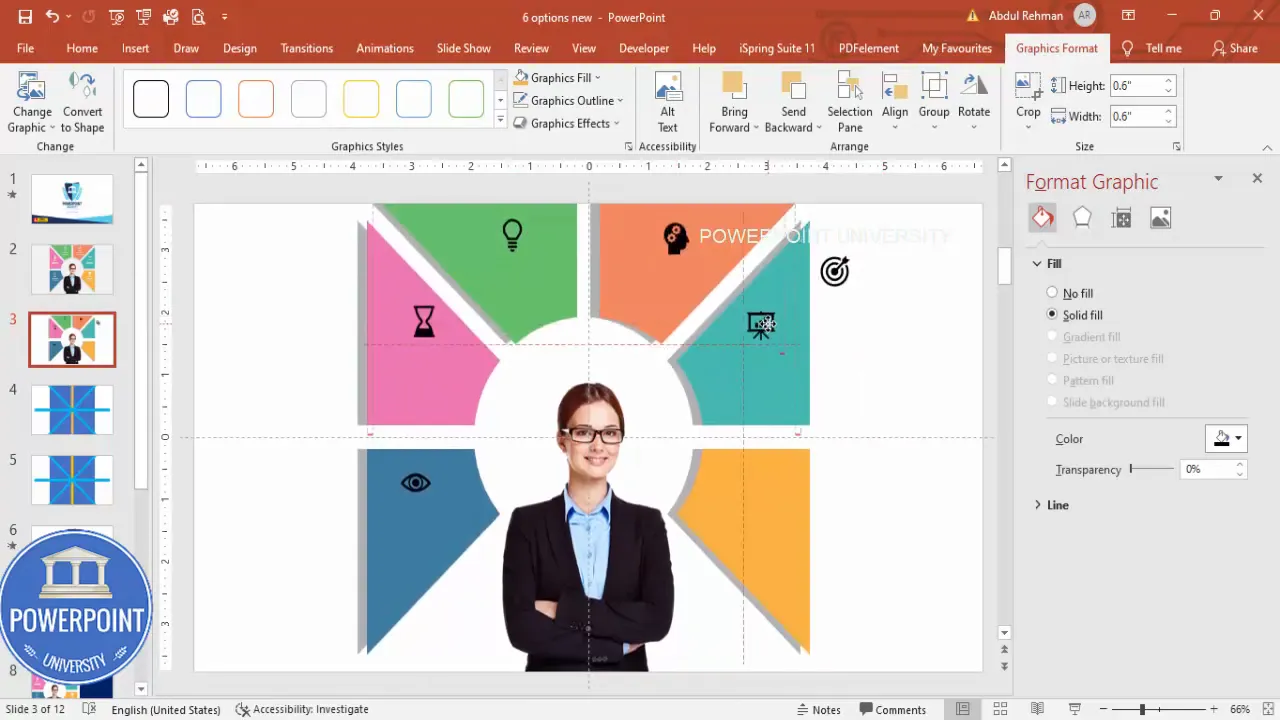This screenshot has width=1280, height=720.
Task: Adjust the Transparency slider
Action: [1152, 469]
